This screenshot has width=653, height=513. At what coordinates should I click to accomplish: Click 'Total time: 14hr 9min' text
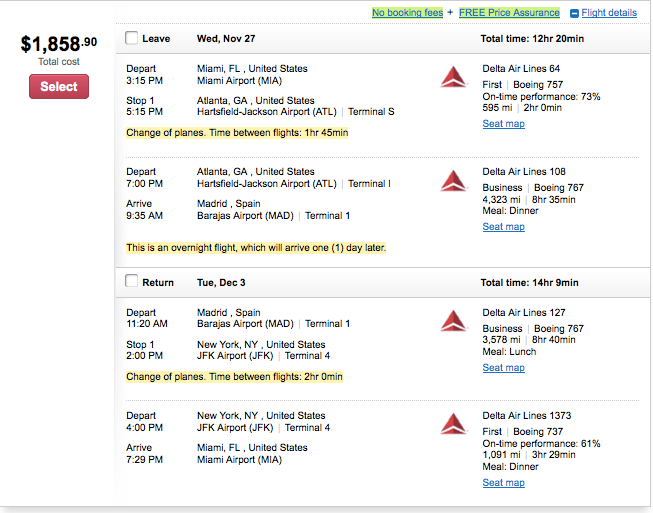pos(529,283)
